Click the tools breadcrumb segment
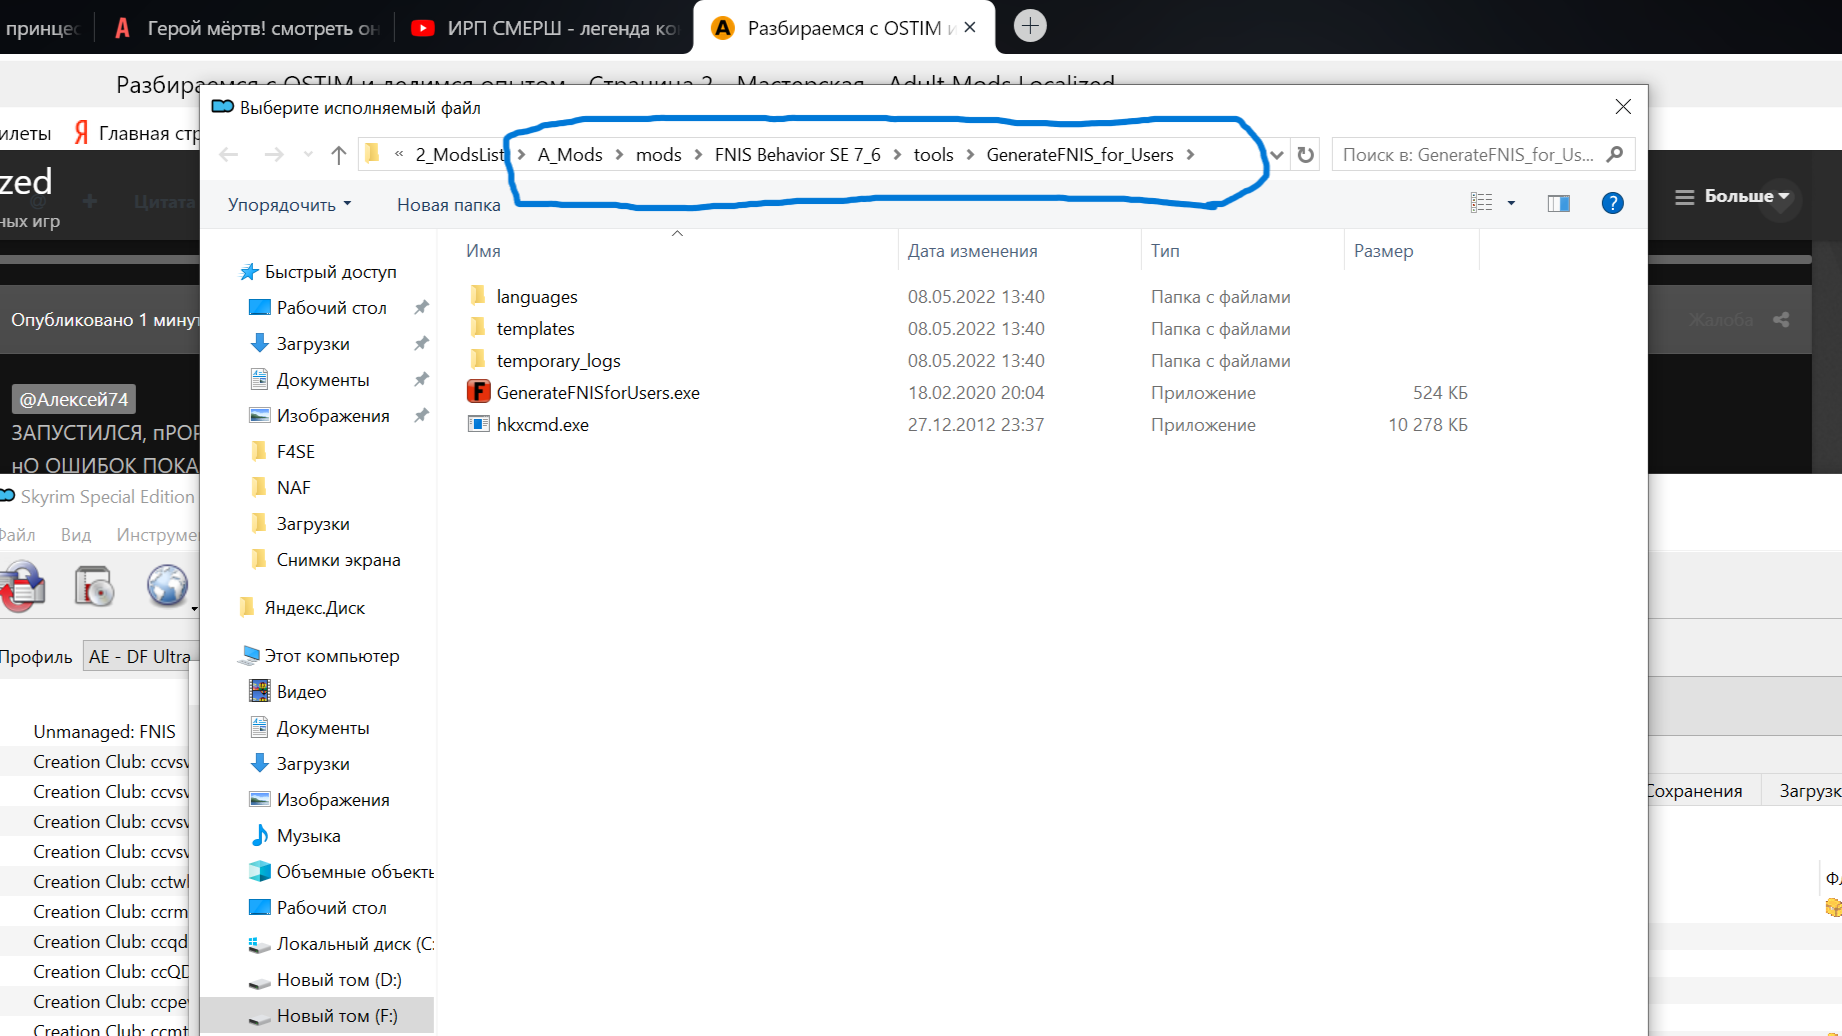 (933, 155)
